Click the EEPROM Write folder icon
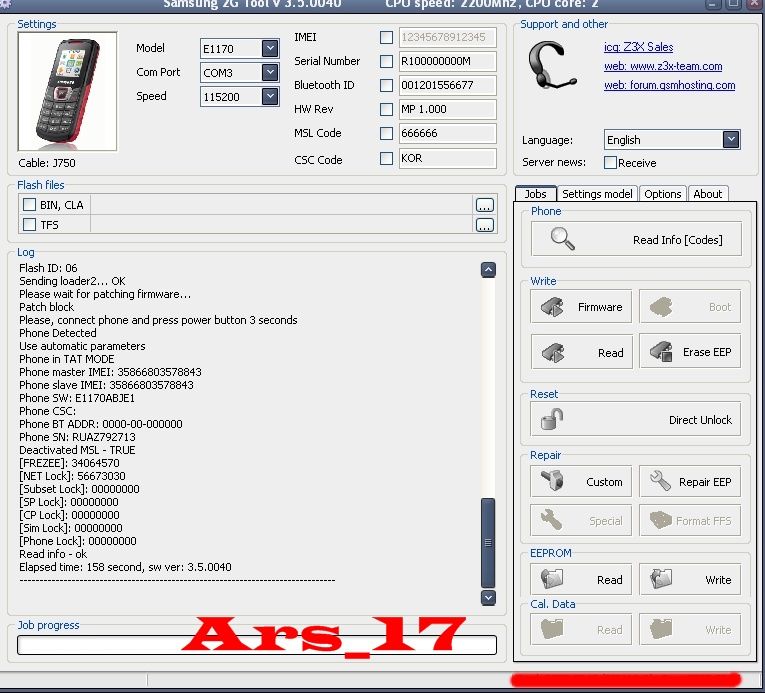Image resolution: width=765 pixels, height=693 pixels. [x=661, y=579]
